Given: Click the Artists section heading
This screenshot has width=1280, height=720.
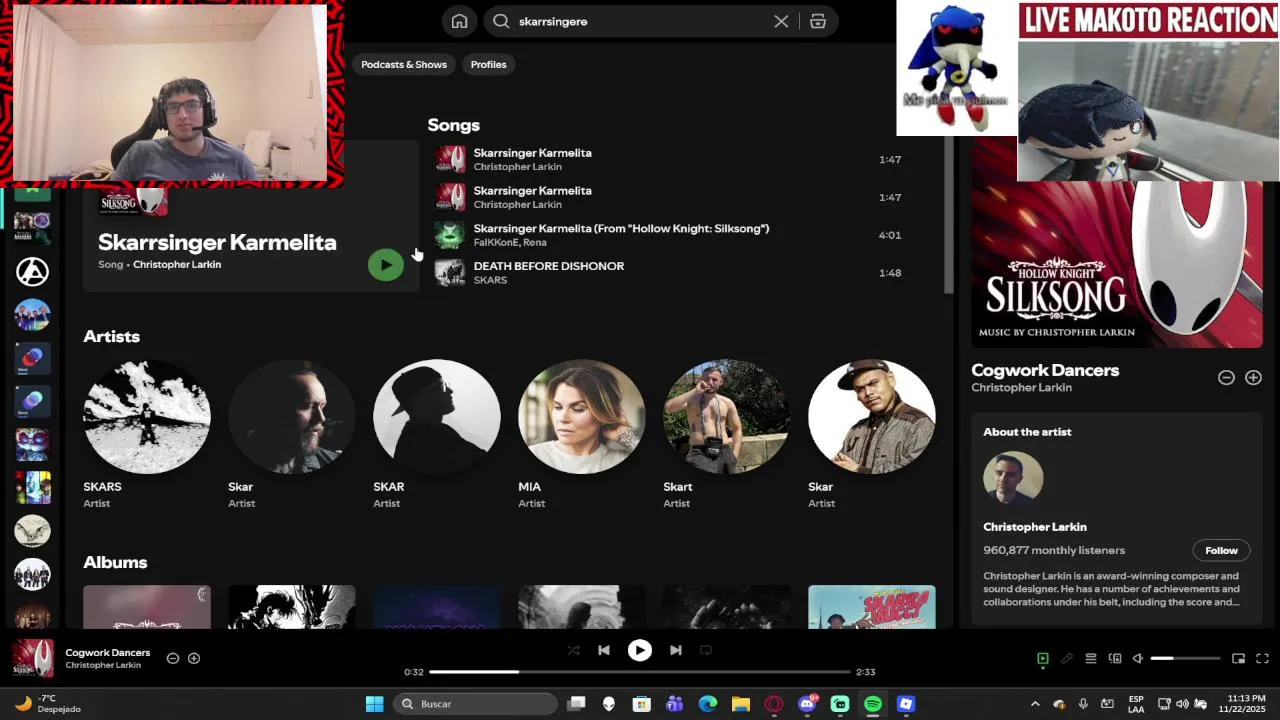Looking at the screenshot, I should click(x=112, y=336).
